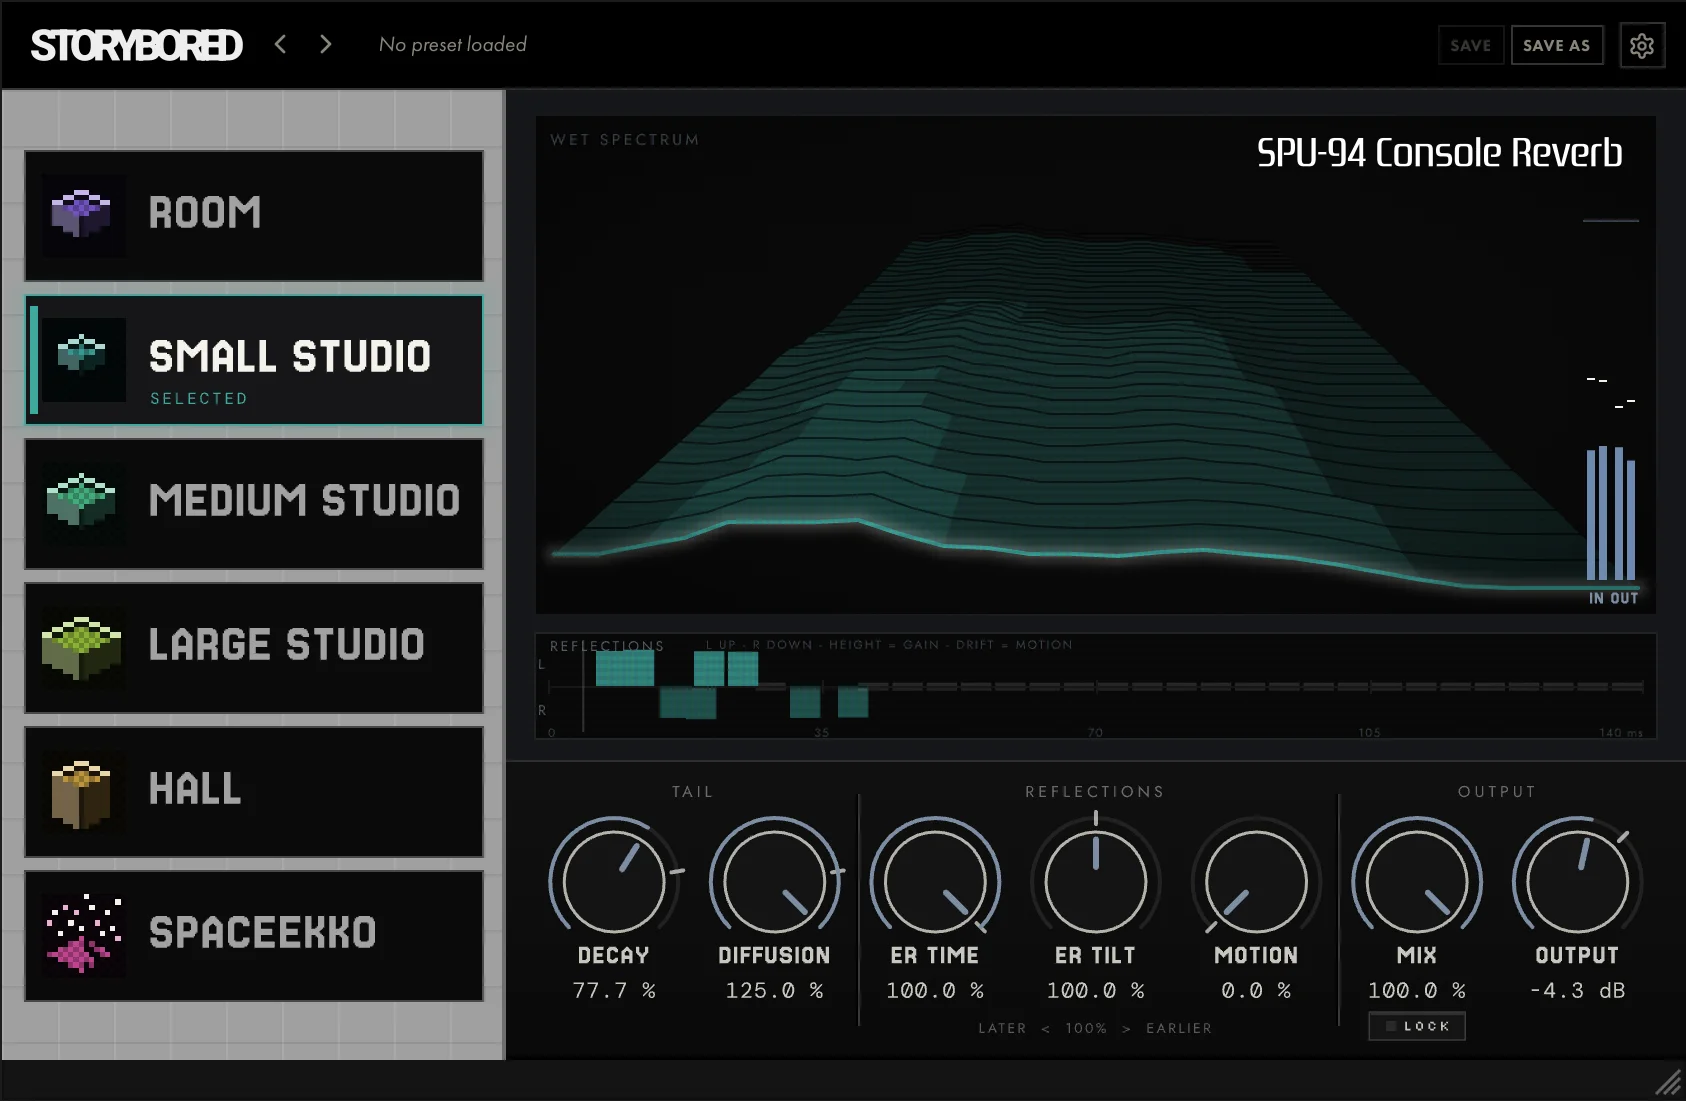Click the WET SPECTRUM label

(x=624, y=140)
